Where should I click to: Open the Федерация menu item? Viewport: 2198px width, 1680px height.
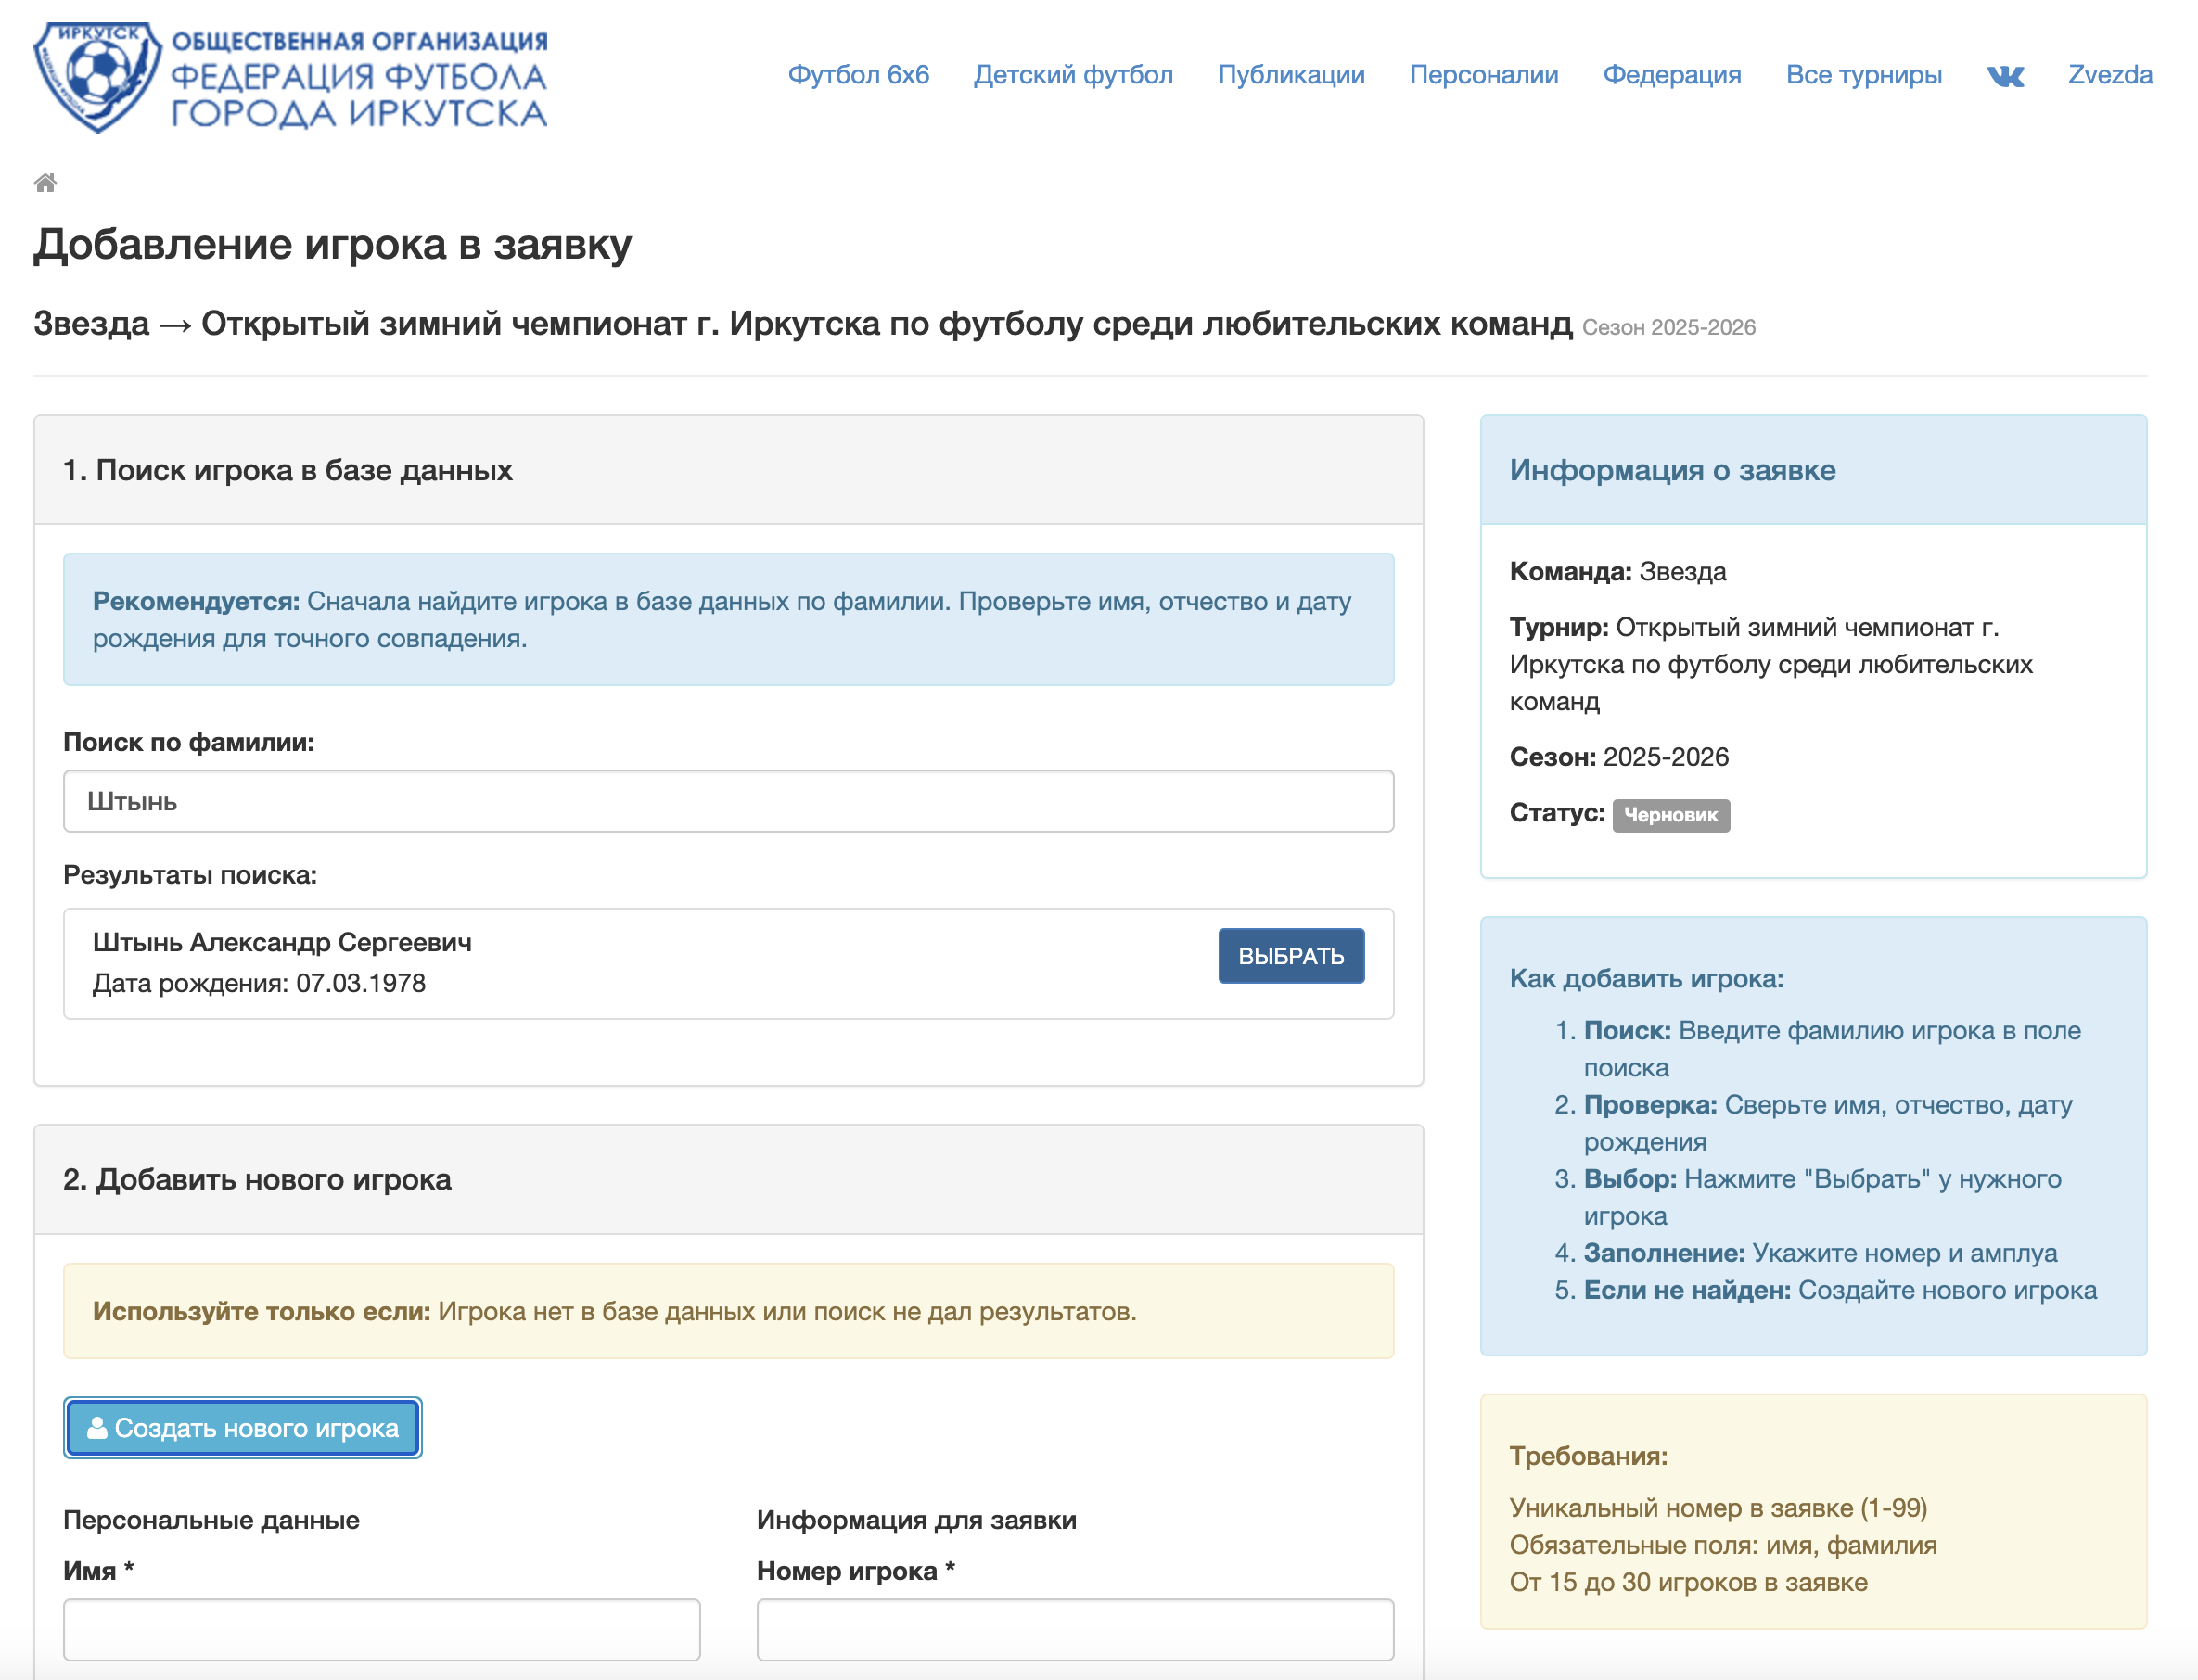(x=1671, y=75)
